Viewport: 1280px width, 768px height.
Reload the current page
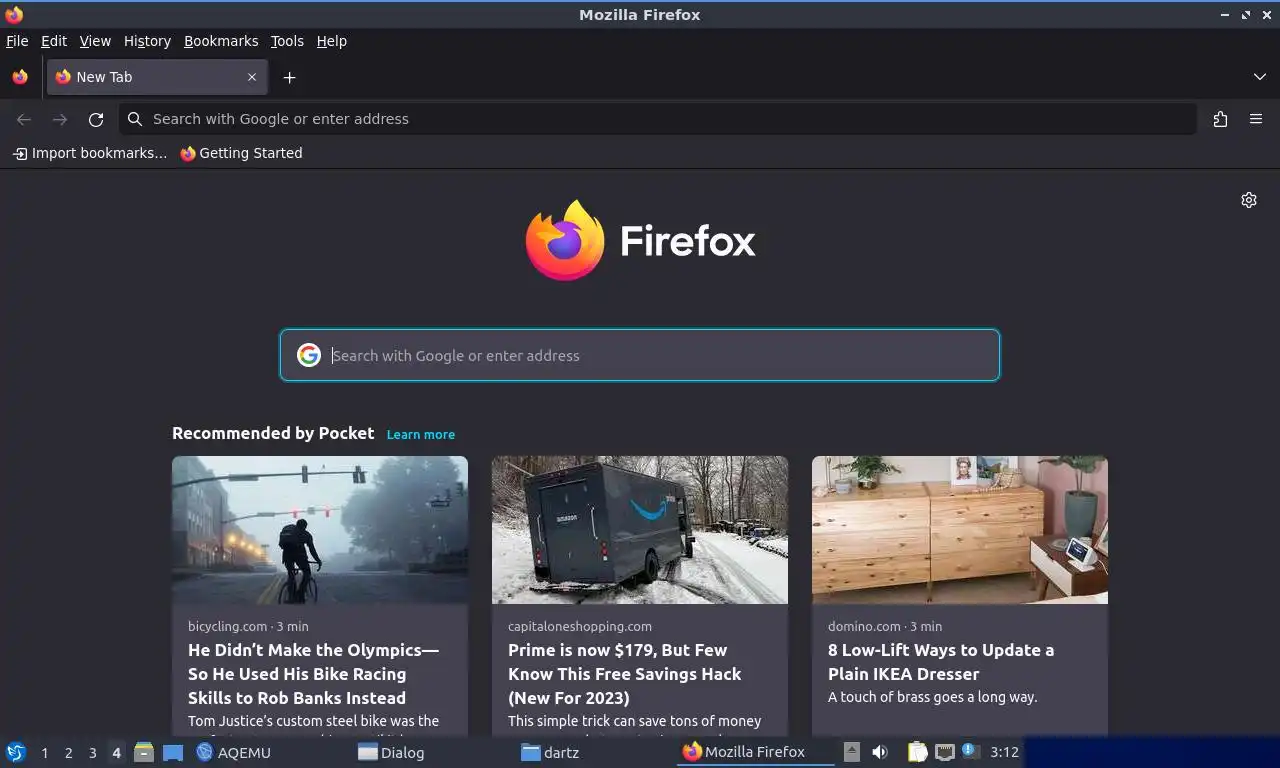96,119
